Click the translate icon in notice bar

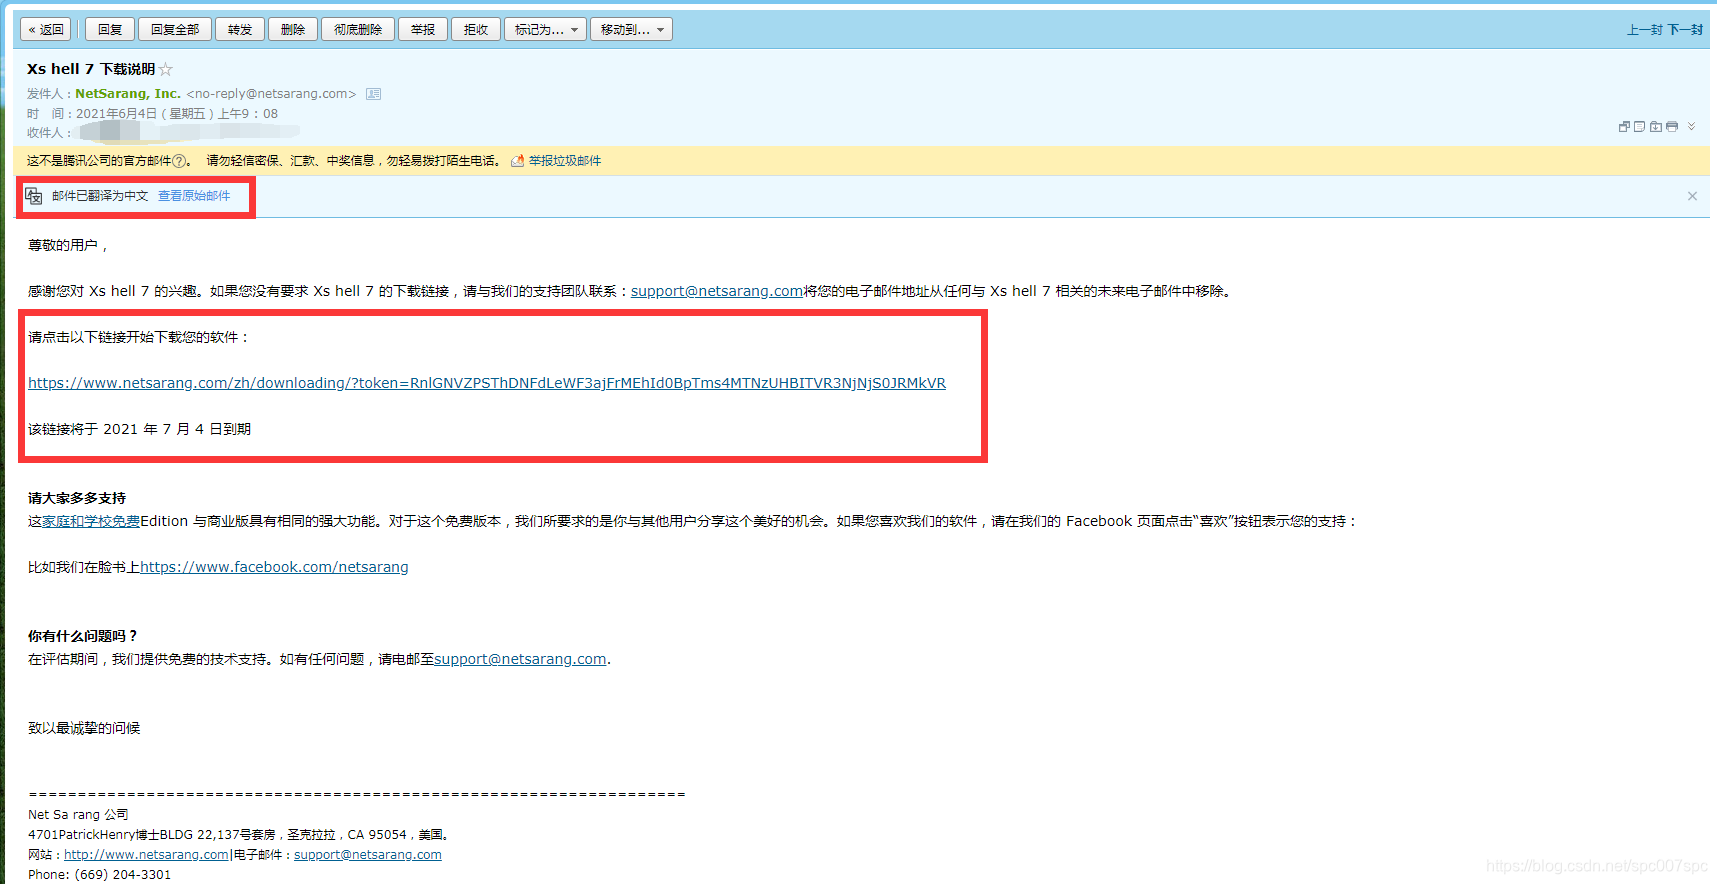click(34, 196)
